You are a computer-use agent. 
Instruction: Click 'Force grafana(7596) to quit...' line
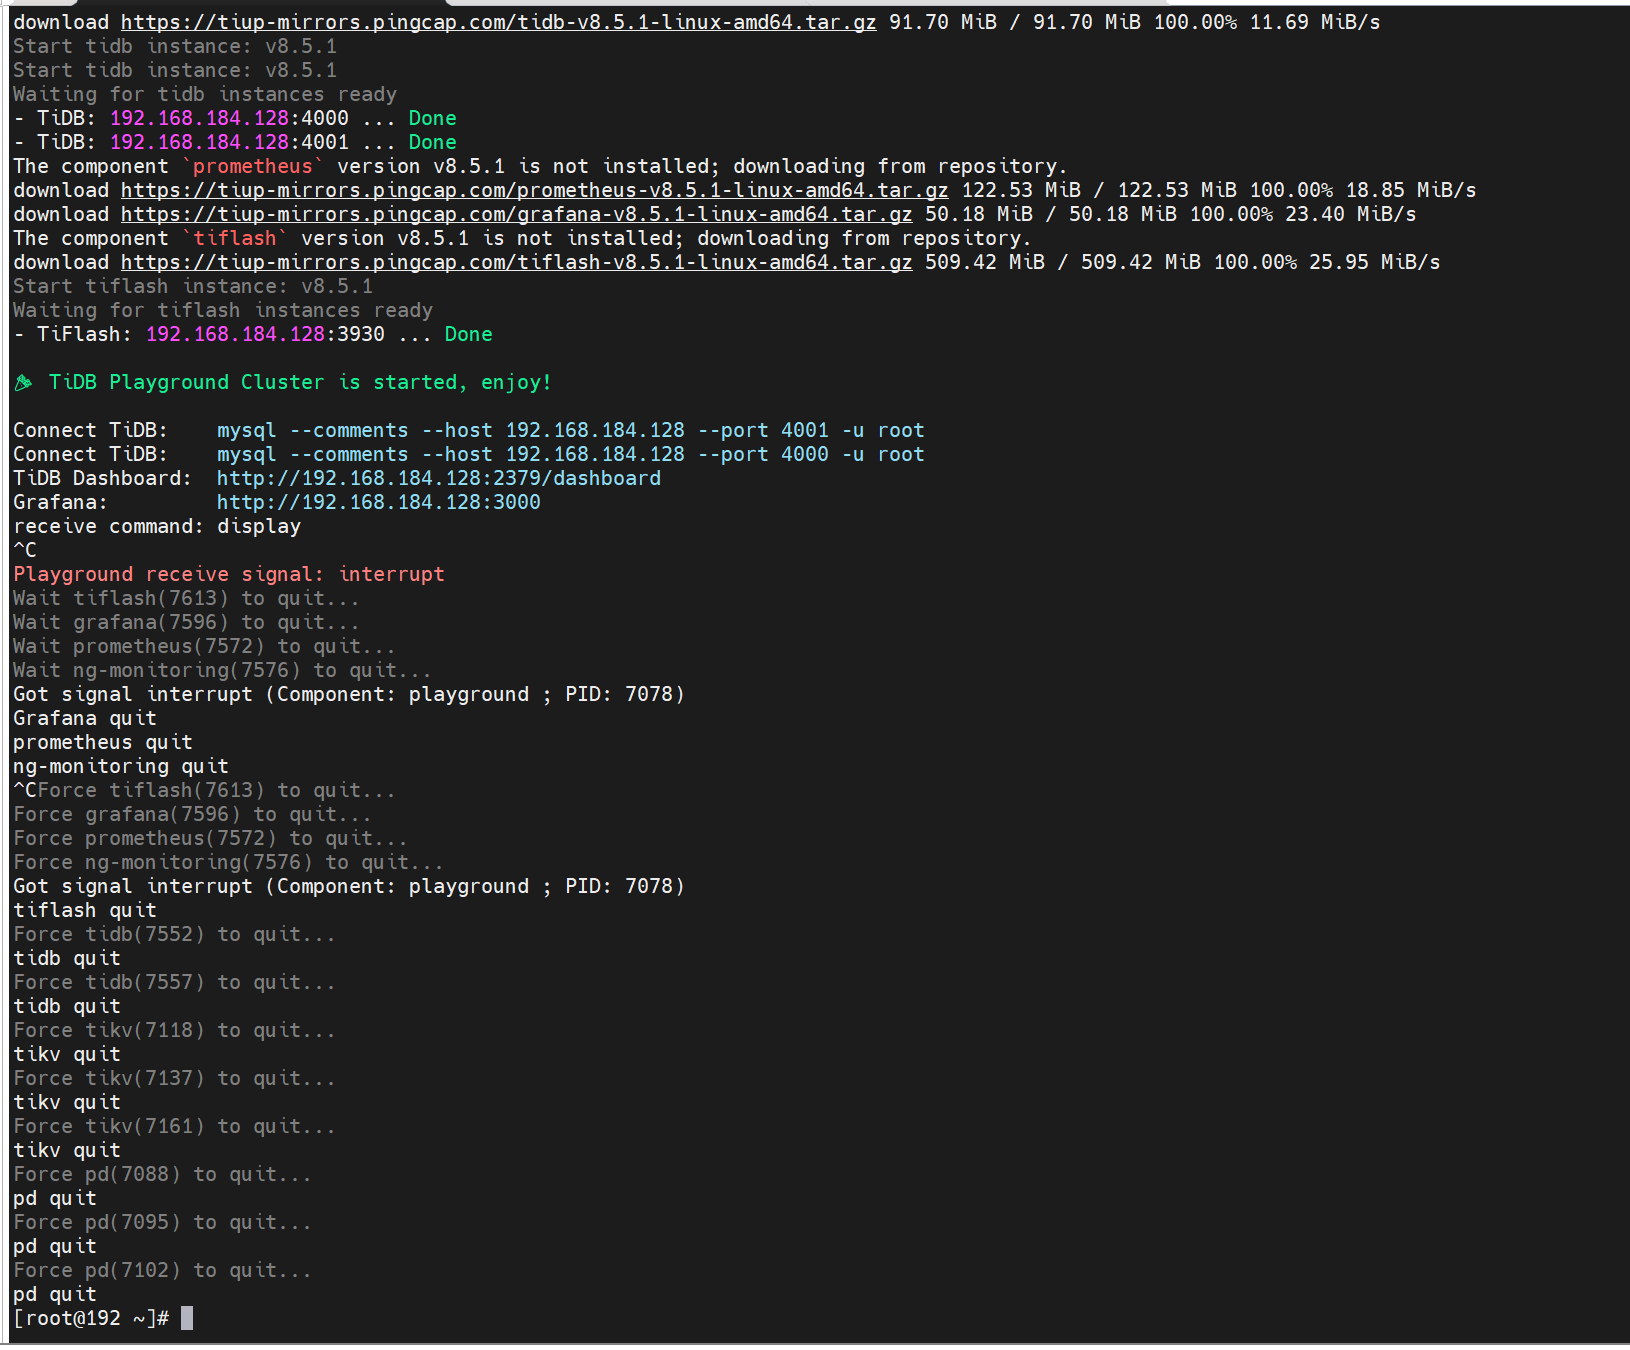(192, 814)
